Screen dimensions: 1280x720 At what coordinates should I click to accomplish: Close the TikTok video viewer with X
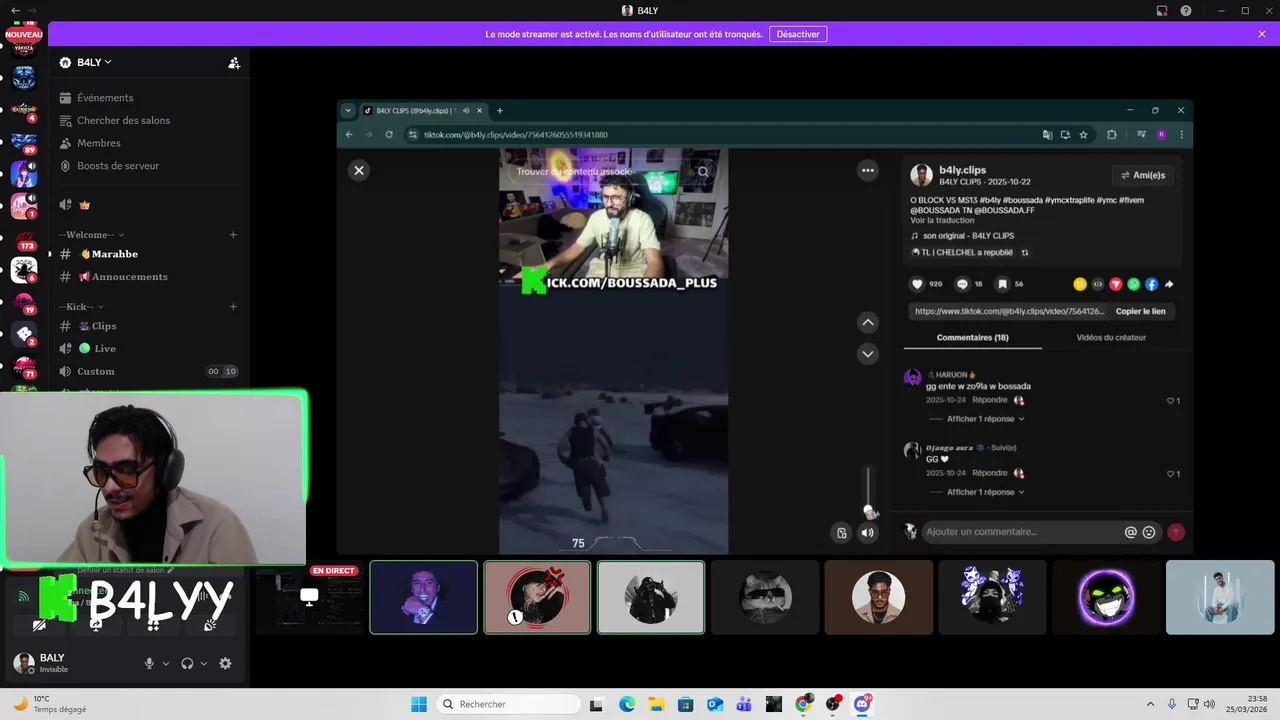tap(359, 170)
